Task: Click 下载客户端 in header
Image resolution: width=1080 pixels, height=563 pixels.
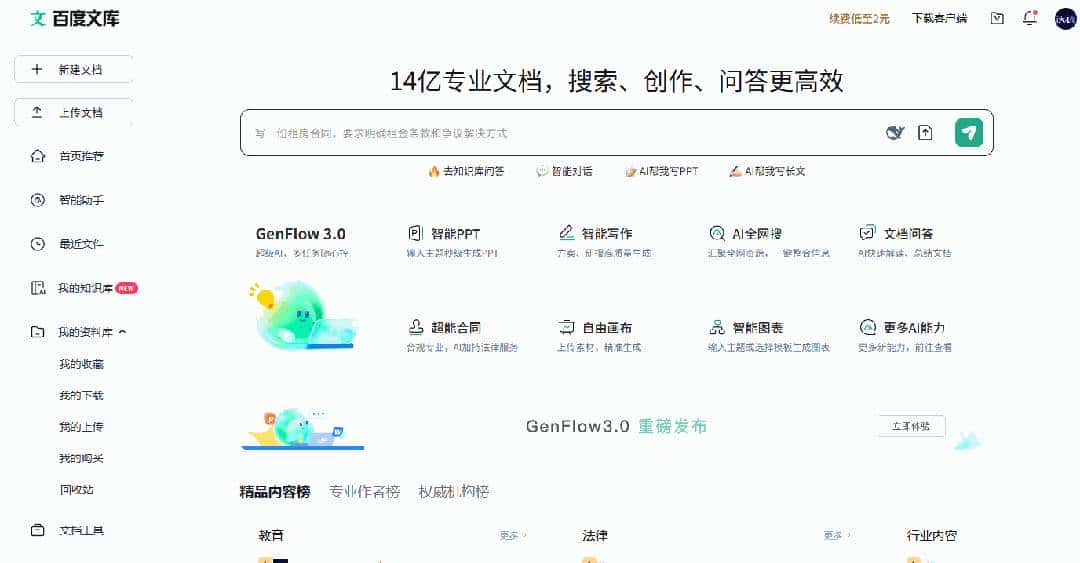Action: click(939, 19)
